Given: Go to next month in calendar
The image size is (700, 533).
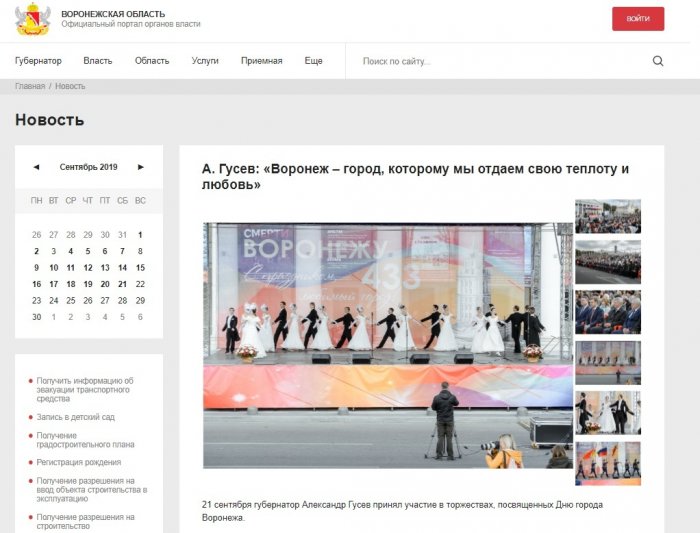Looking at the screenshot, I should coord(141,167).
